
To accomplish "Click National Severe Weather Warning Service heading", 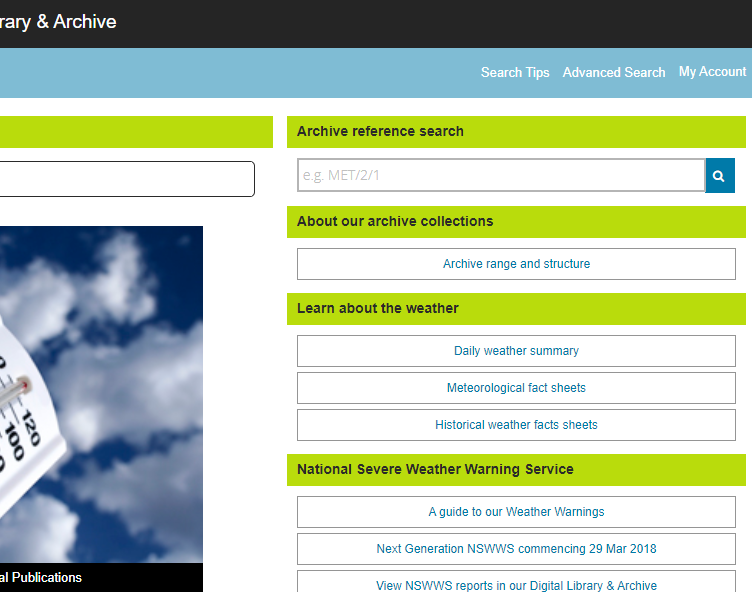I will click(x=435, y=470).
